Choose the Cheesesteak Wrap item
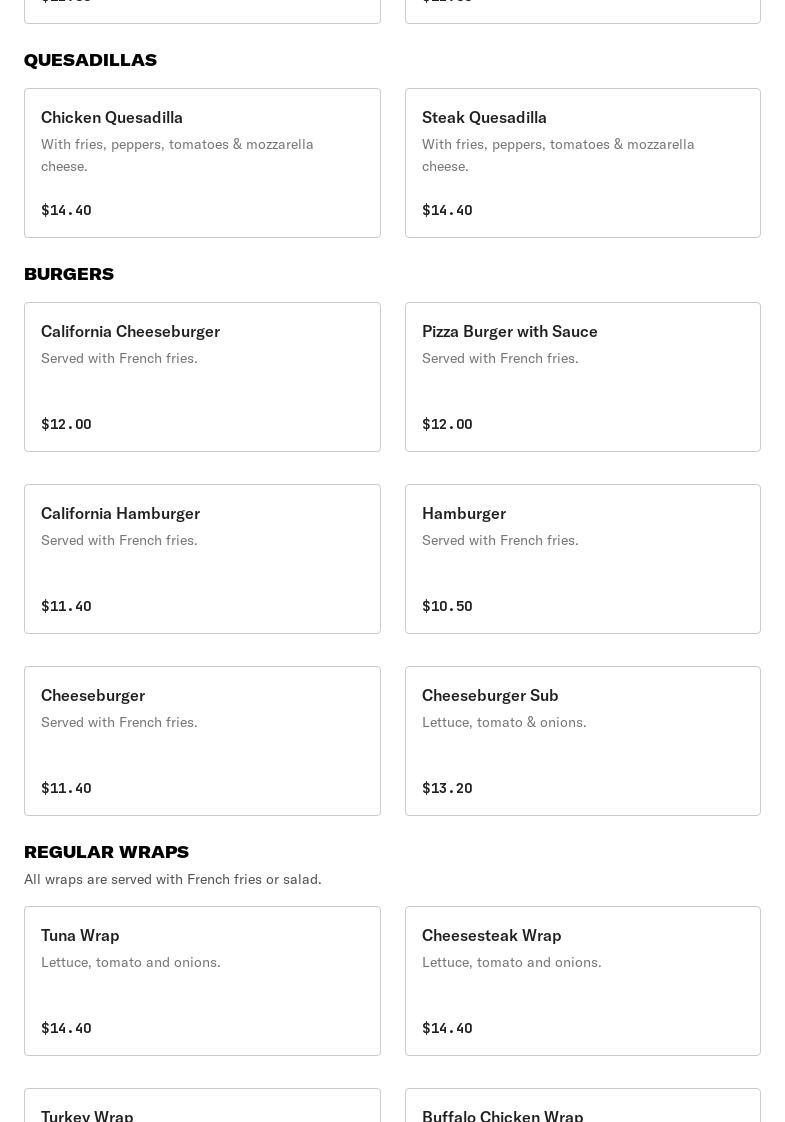The width and height of the screenshot is (785, 1122). [582, 981]
